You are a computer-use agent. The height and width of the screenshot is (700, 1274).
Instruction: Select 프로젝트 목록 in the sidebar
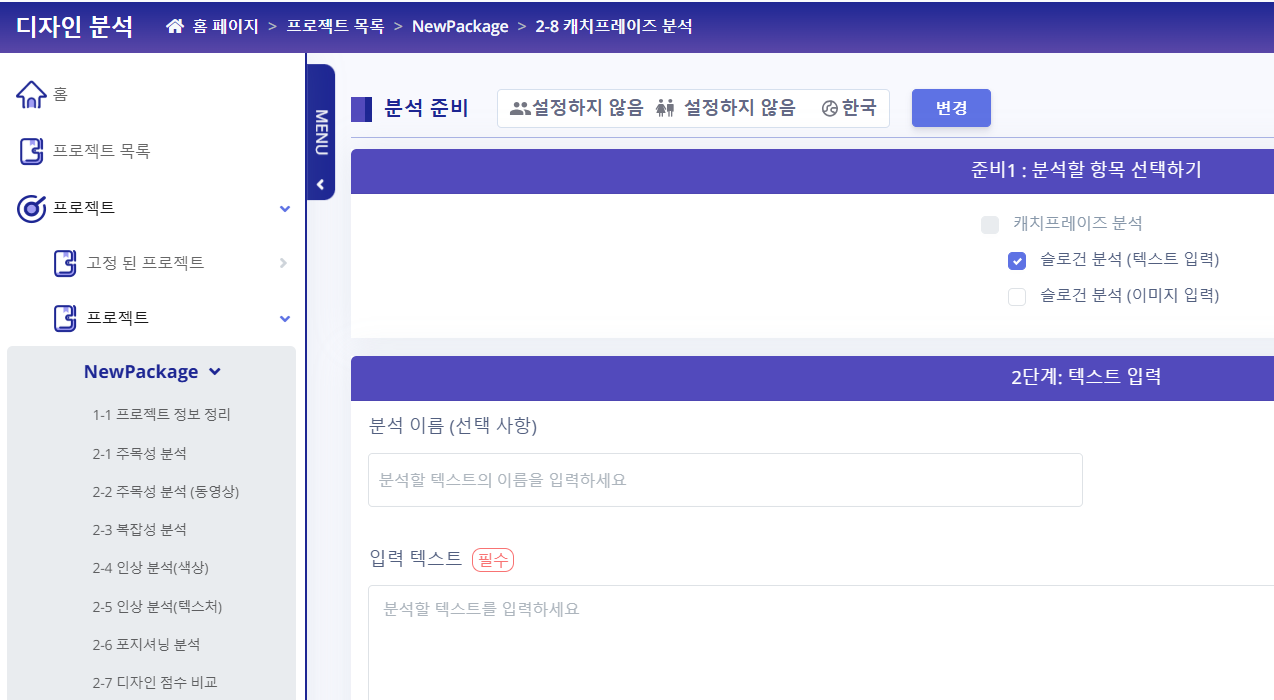pos(101,151)
